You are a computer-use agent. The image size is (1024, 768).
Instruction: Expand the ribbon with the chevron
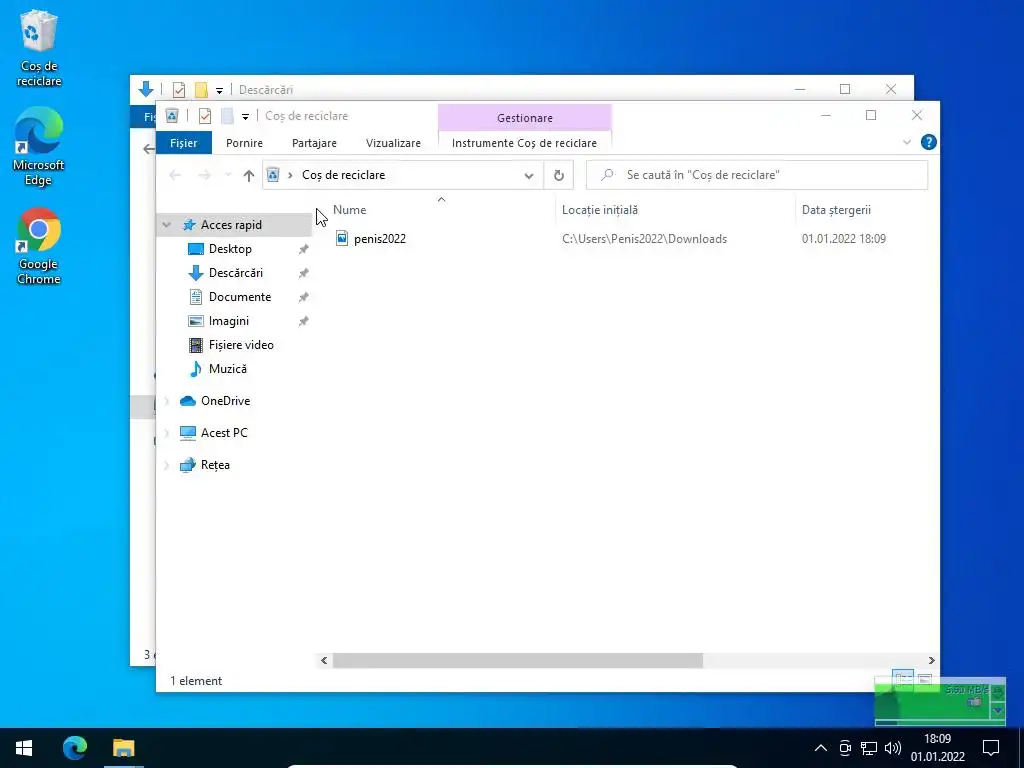tap(906, 142)
